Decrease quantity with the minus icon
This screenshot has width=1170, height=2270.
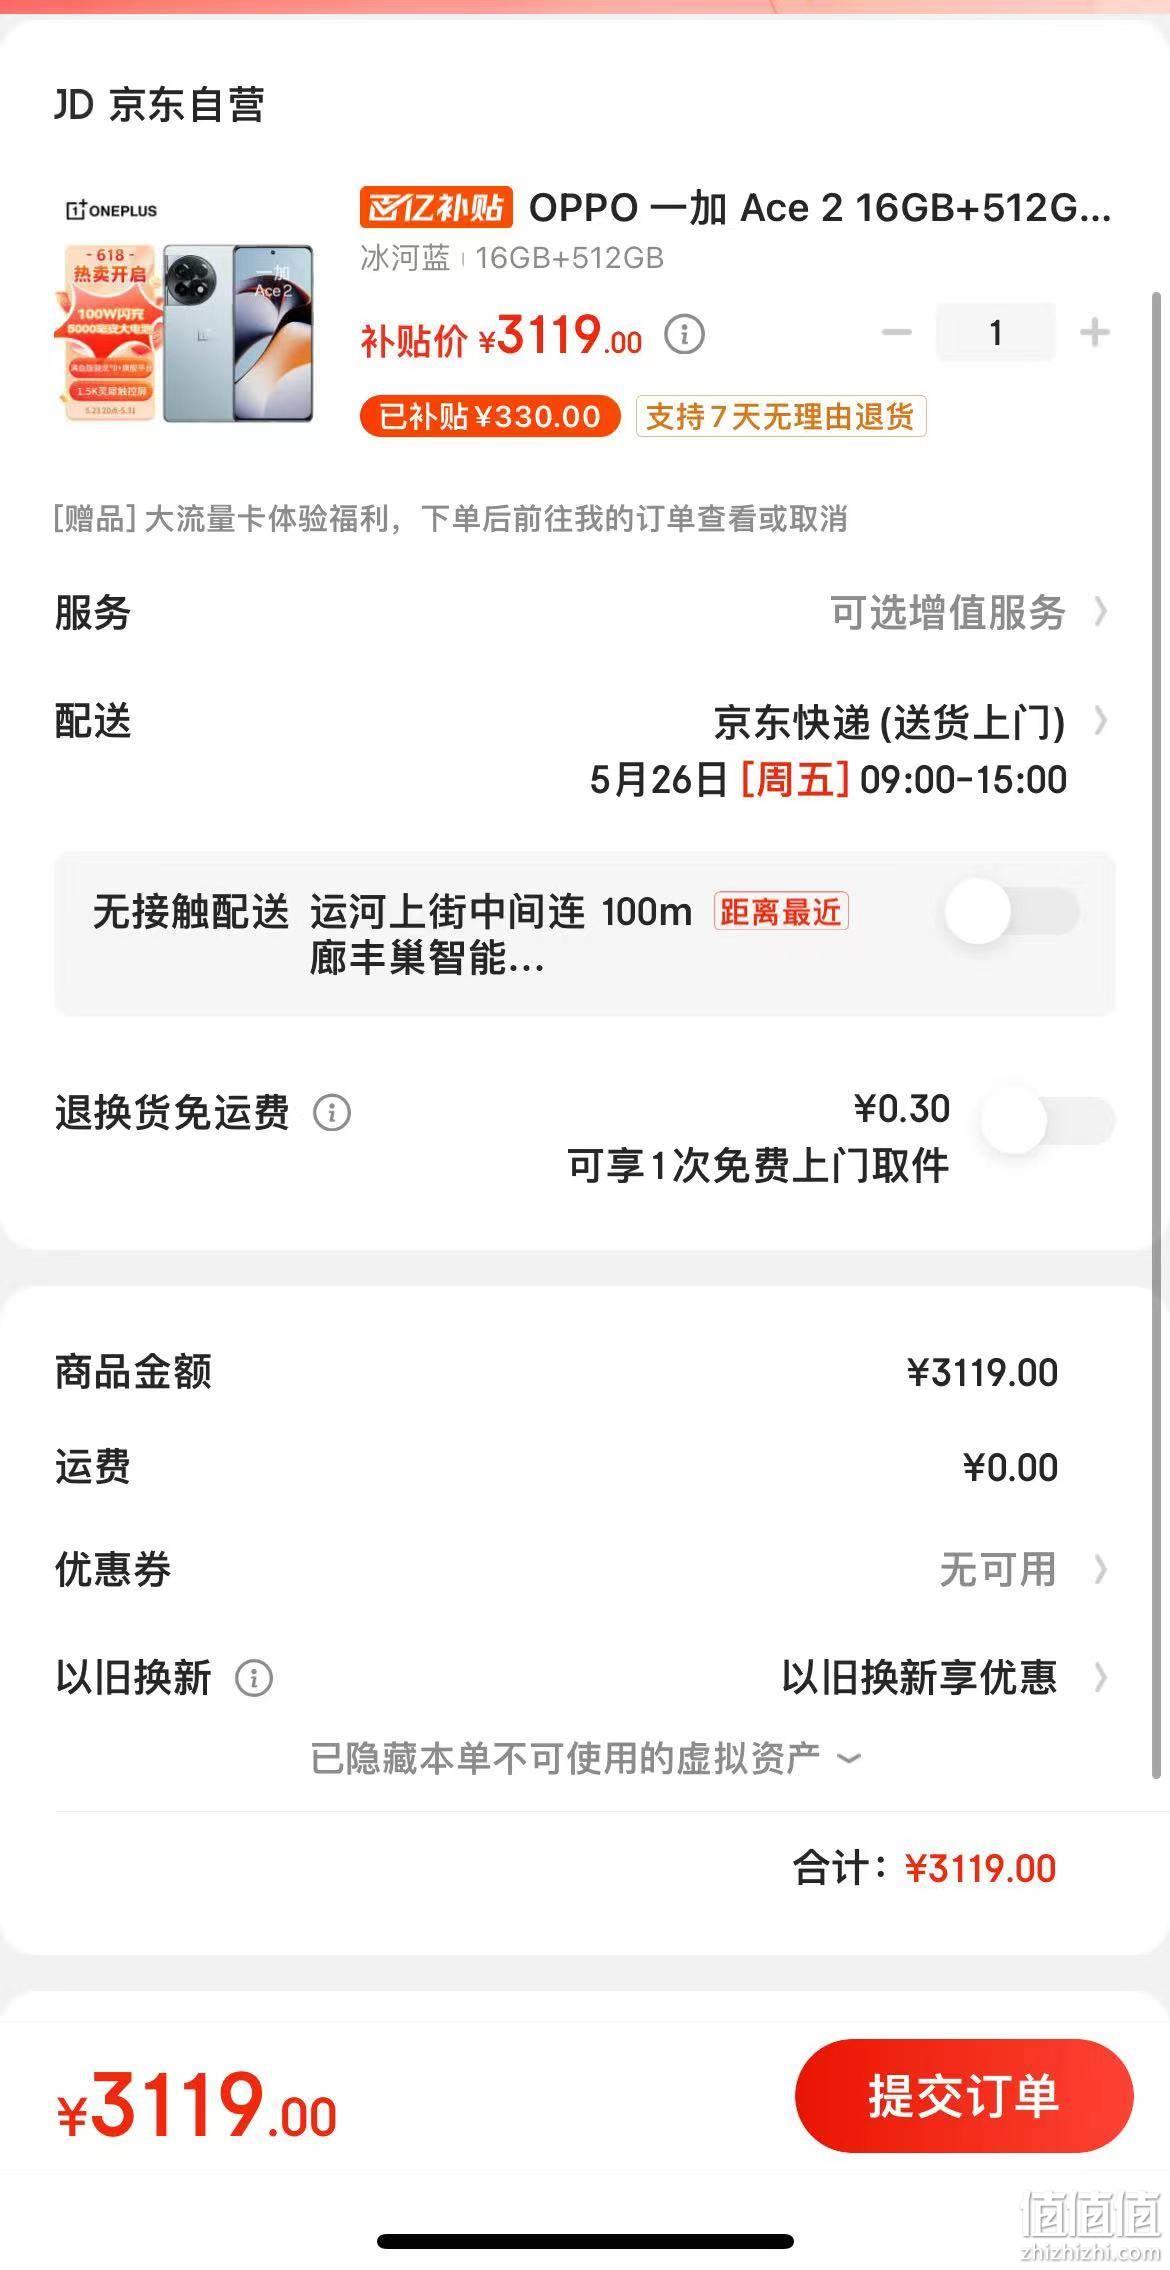pyautogui.click(x=897, y=332)
